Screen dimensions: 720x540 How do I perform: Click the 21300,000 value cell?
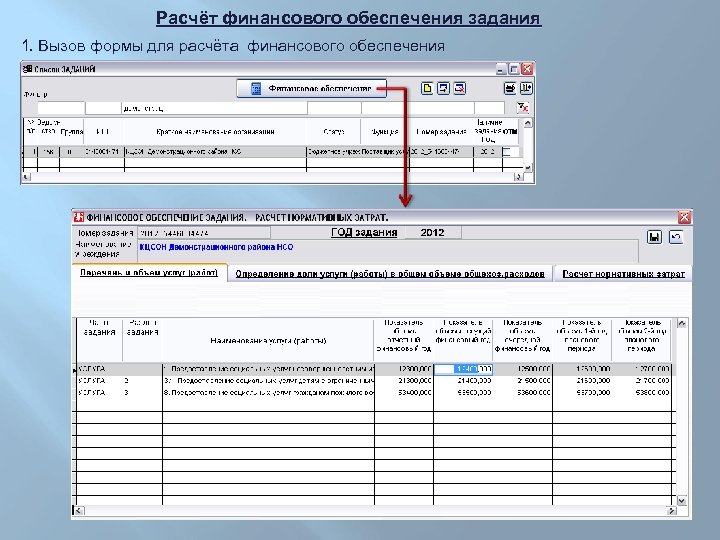point(404,381)
